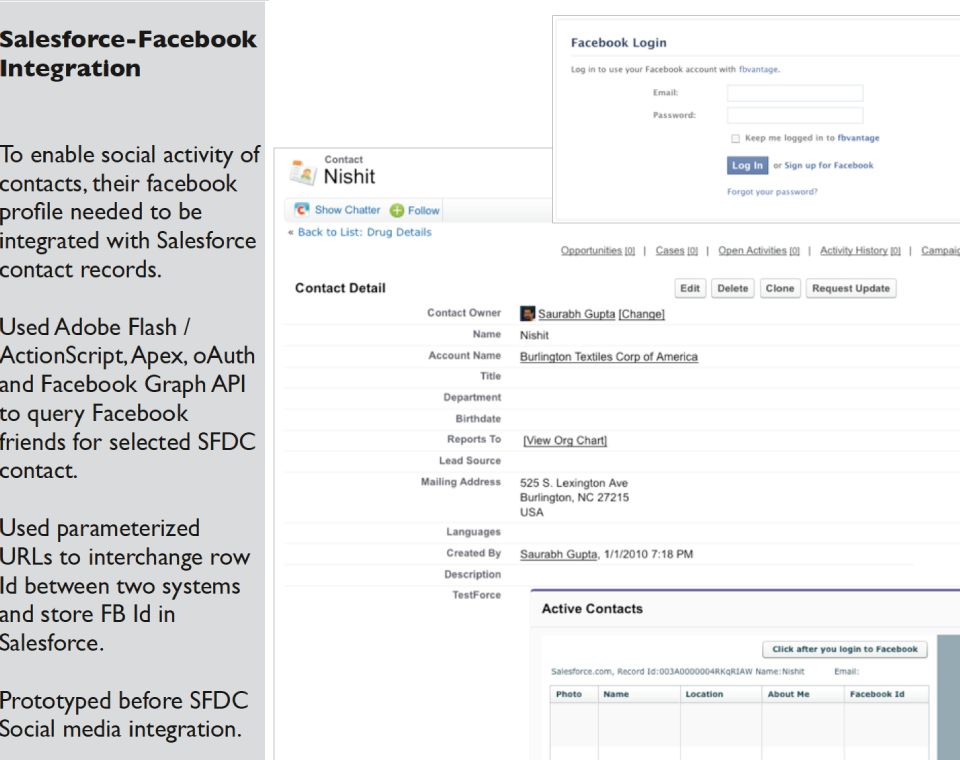
Task: Click the [Change] owner link
Action: [642, 314]
